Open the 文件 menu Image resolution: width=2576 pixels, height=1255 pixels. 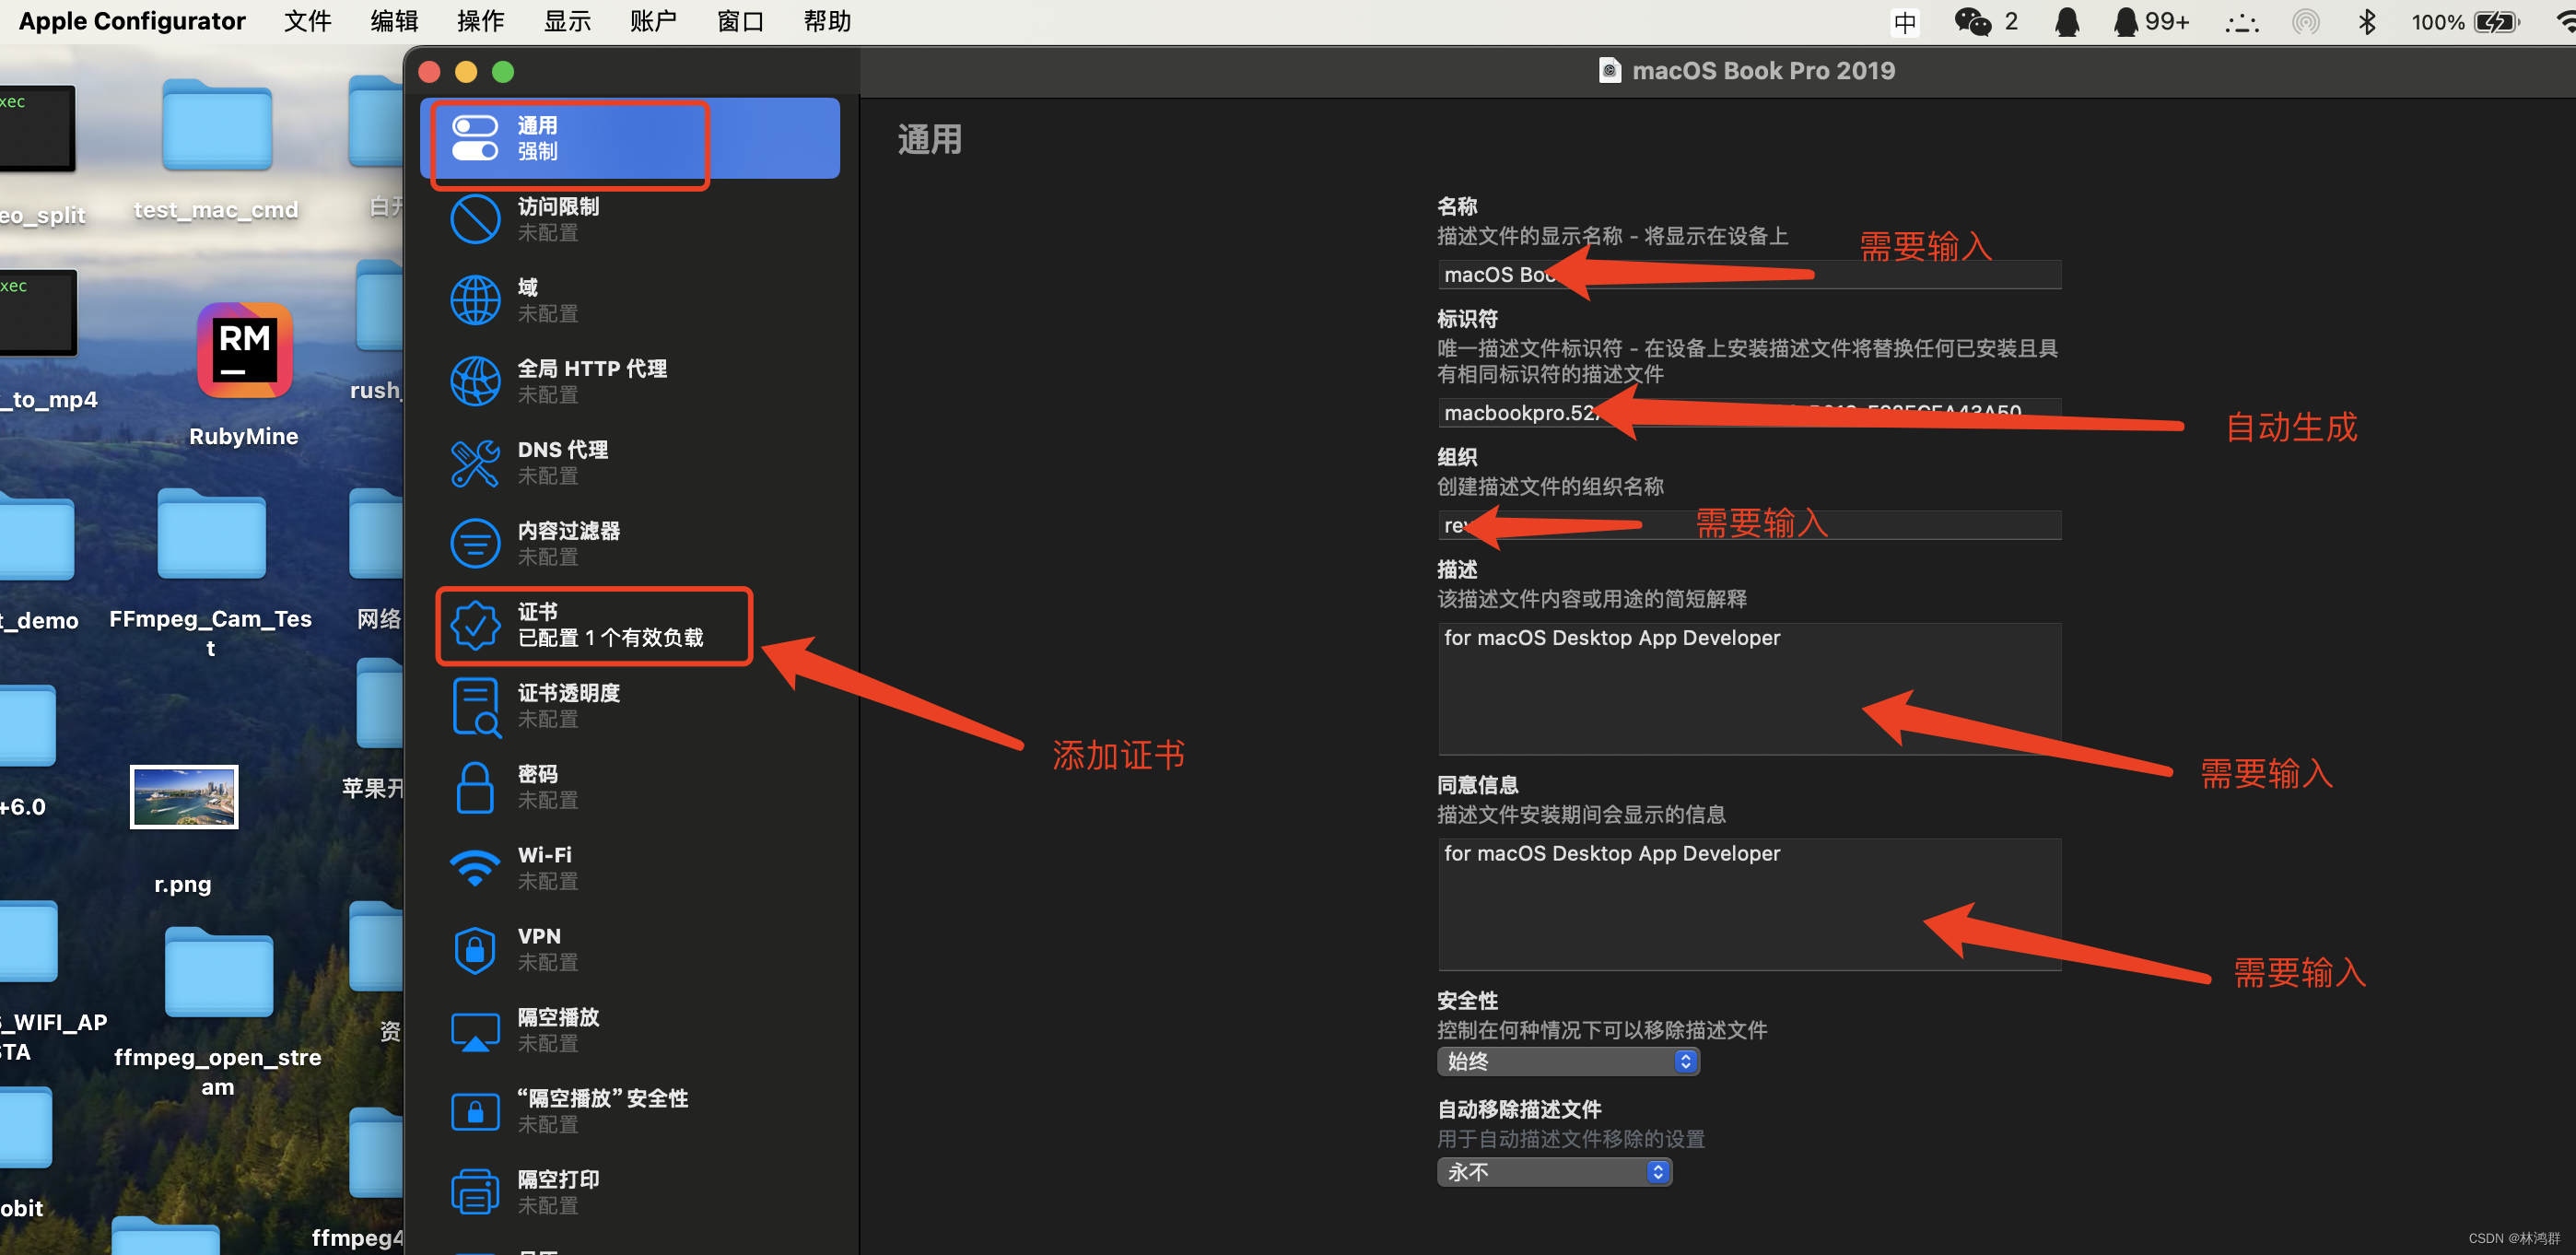307,22
